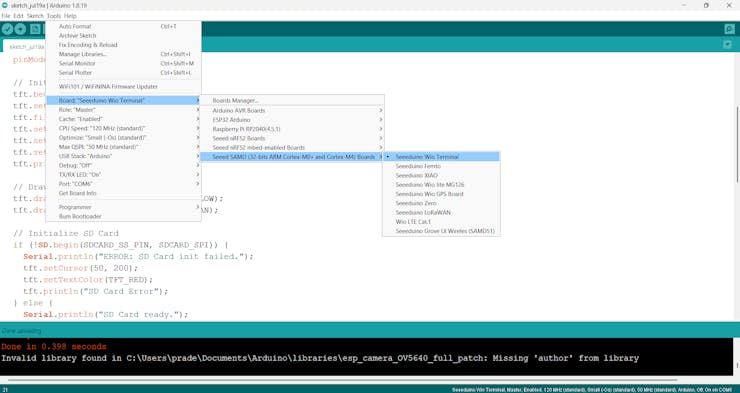This screenshot has width=740, height=393.
Task: Click the Verify checkmark toolbar icon
Action: click(x=7, y=29)
